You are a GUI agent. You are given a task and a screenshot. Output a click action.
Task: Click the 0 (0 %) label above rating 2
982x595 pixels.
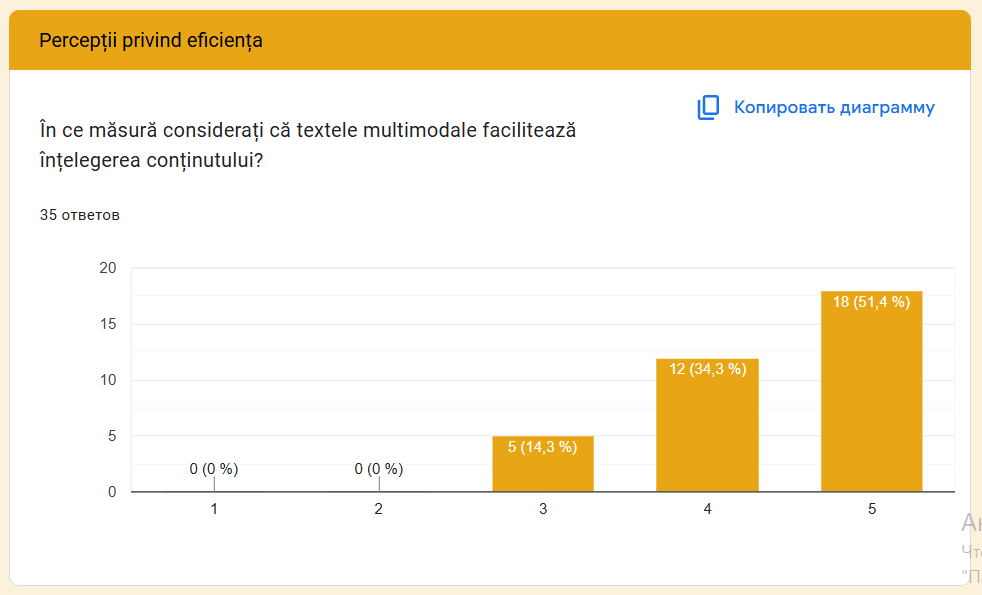click(379, 468)
